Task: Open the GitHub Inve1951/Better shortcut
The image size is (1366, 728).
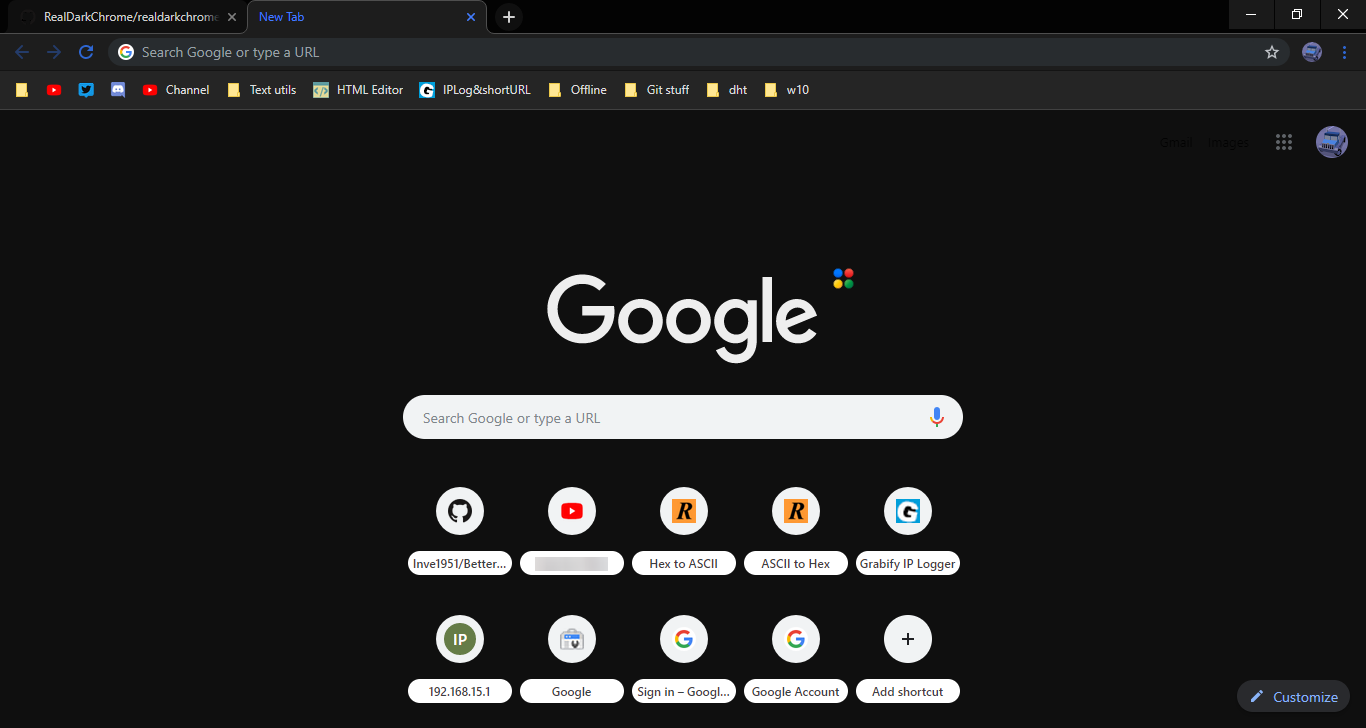Action: click(460, 532)
